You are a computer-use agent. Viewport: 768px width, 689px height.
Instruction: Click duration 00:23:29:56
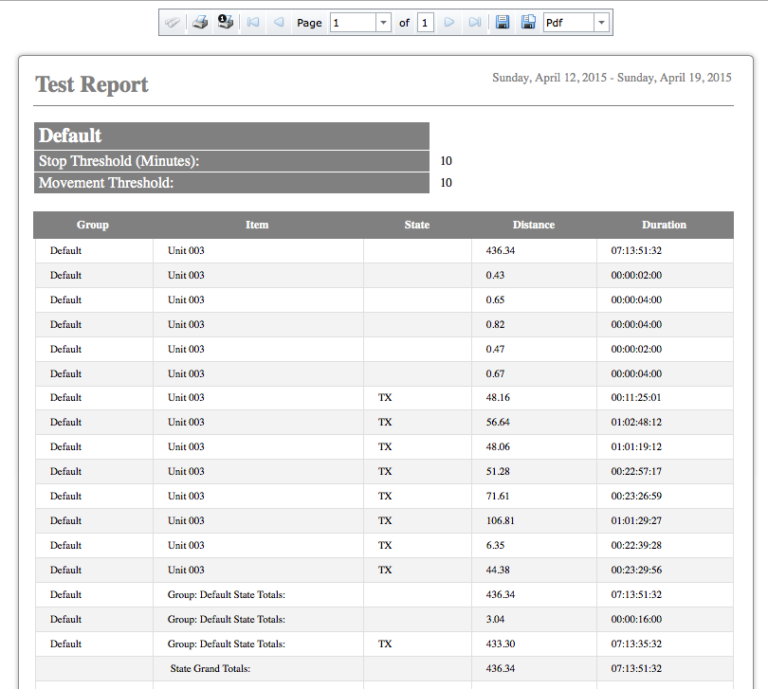tap(636, 570)
